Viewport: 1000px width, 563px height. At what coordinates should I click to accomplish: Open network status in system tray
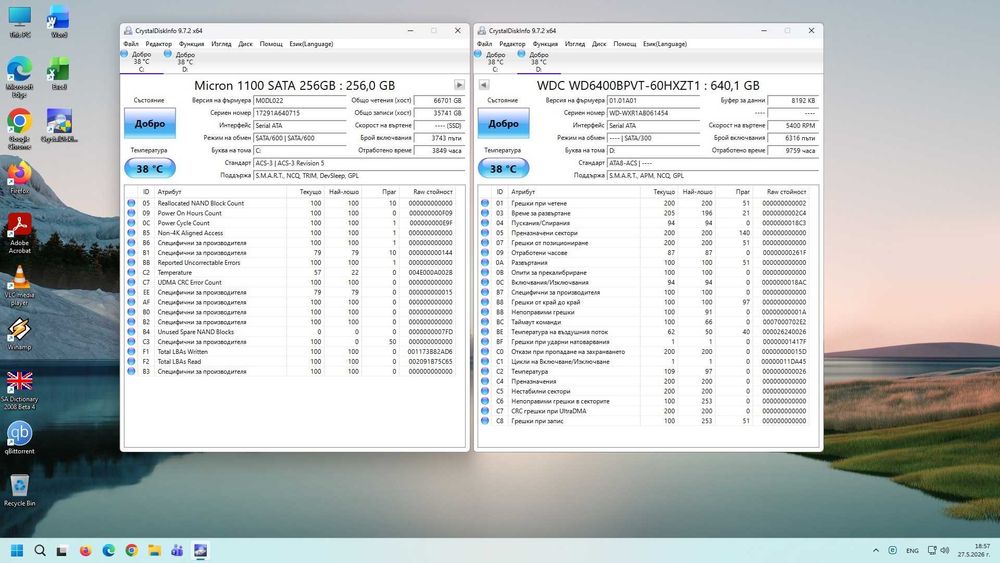[932, 550]
